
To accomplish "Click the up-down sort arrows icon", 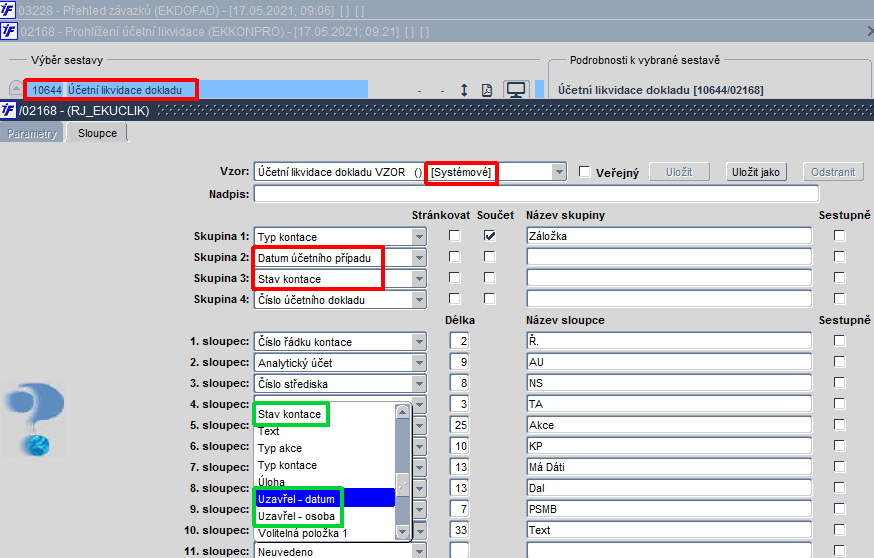I will (464, 90).
